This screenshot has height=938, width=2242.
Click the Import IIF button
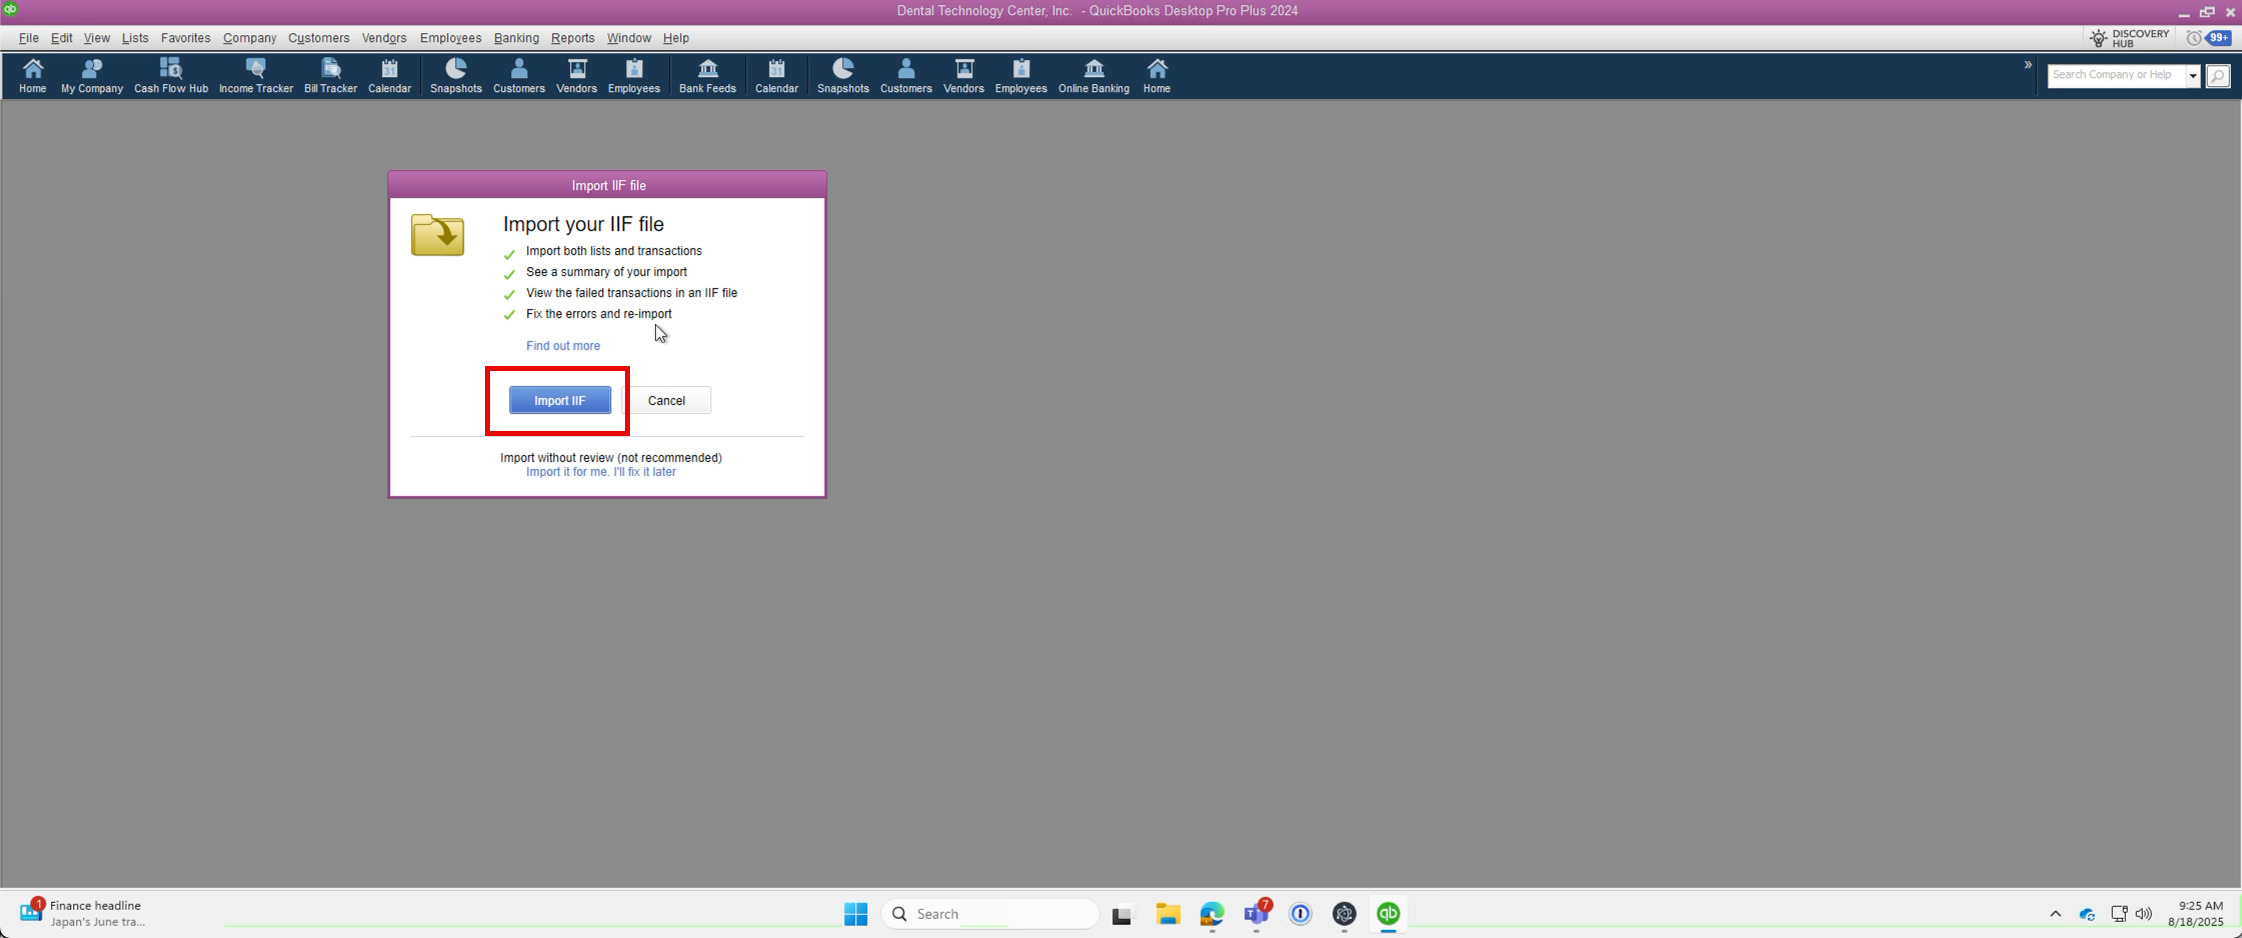click(x=560, y=401)
